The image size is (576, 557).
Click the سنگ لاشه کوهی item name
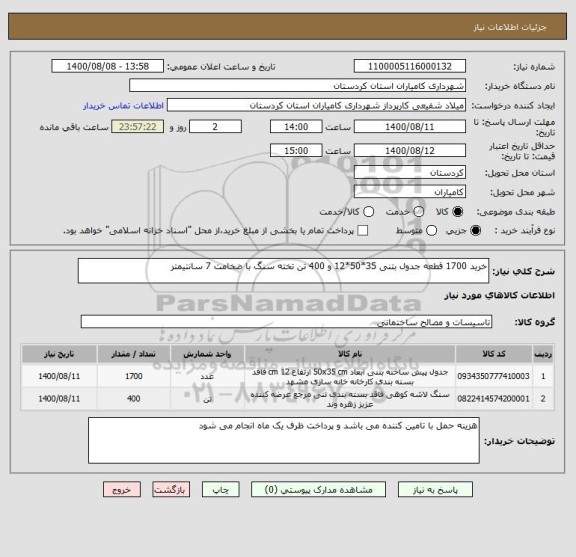(x=350, y=399)
